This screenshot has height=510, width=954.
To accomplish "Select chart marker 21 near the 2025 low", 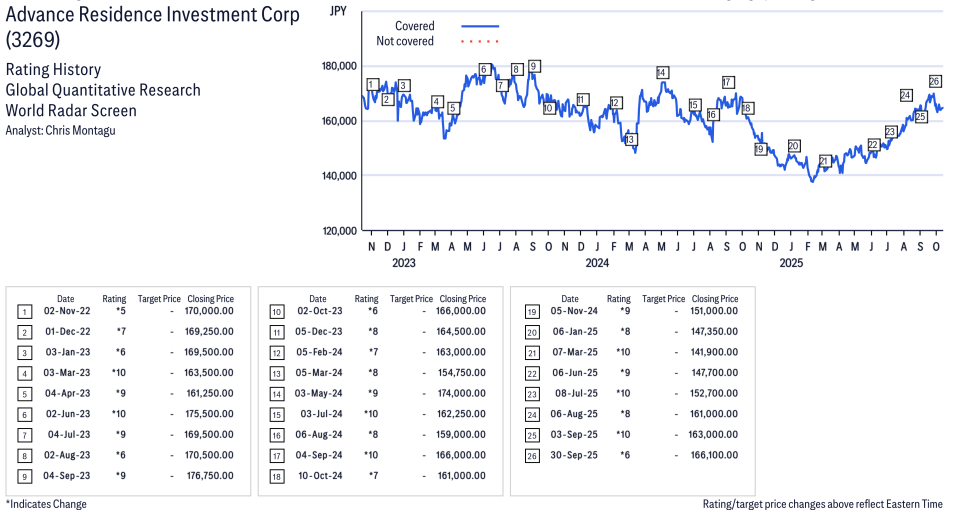I will point(825,161).
